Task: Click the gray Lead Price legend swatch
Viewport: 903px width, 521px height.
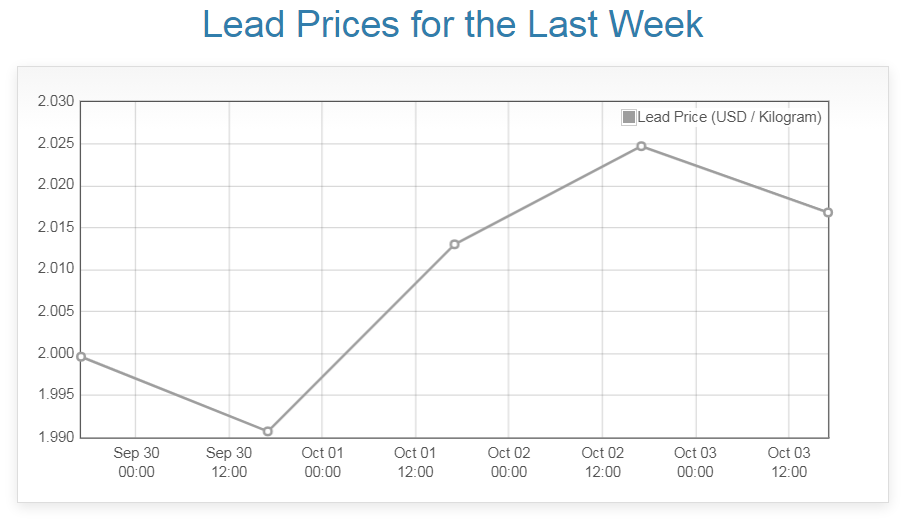Action: pos(629,117)
